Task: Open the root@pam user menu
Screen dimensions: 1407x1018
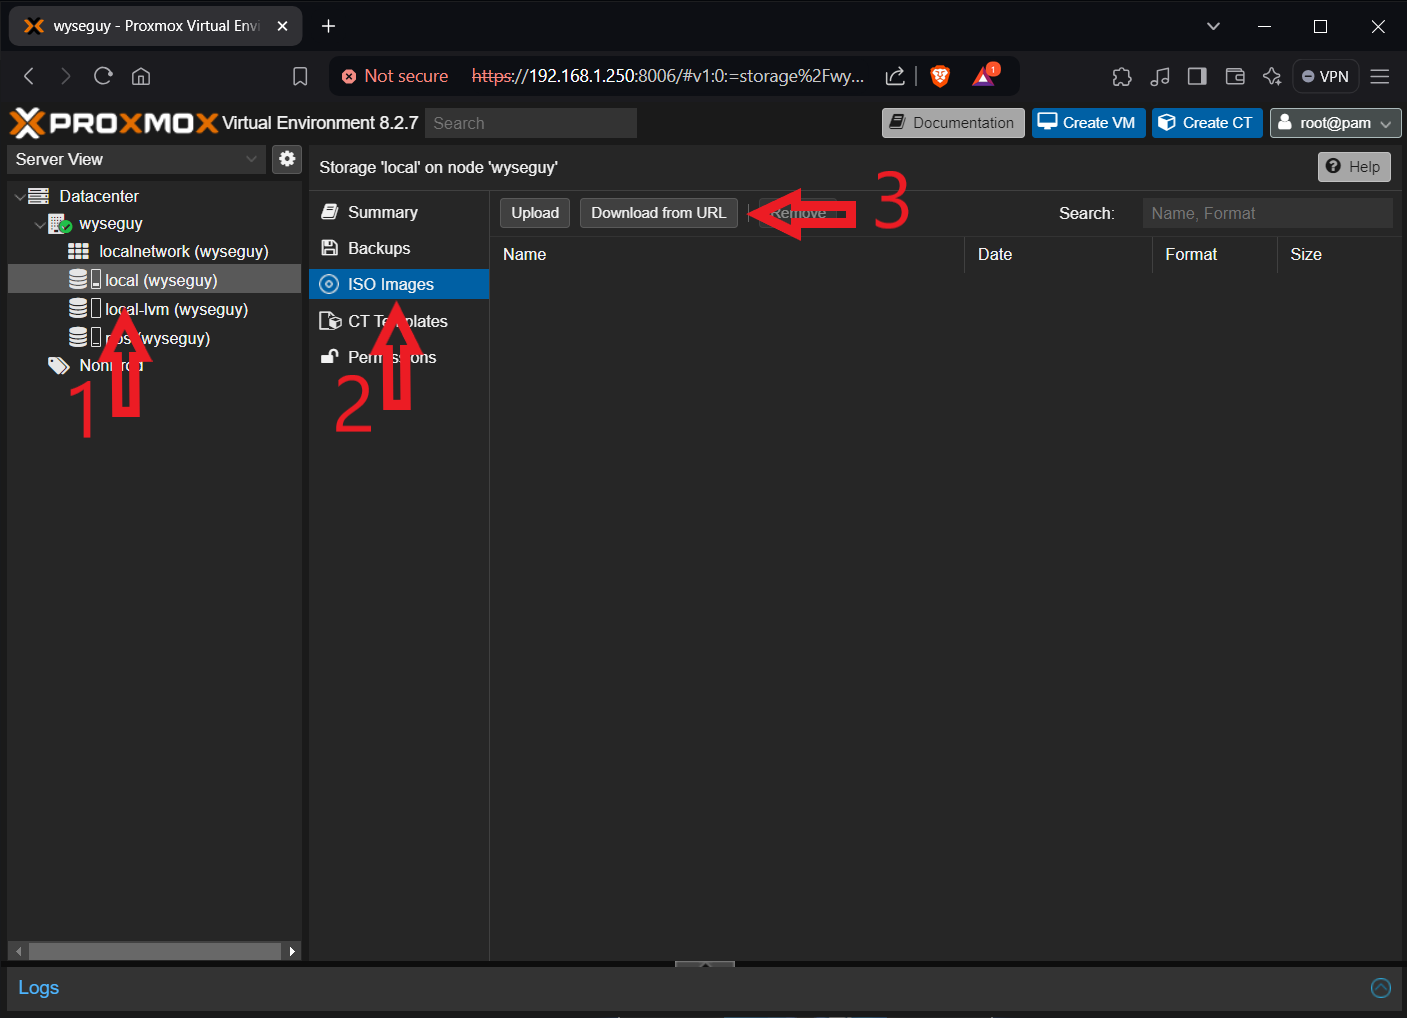Action: point(1335,123)
